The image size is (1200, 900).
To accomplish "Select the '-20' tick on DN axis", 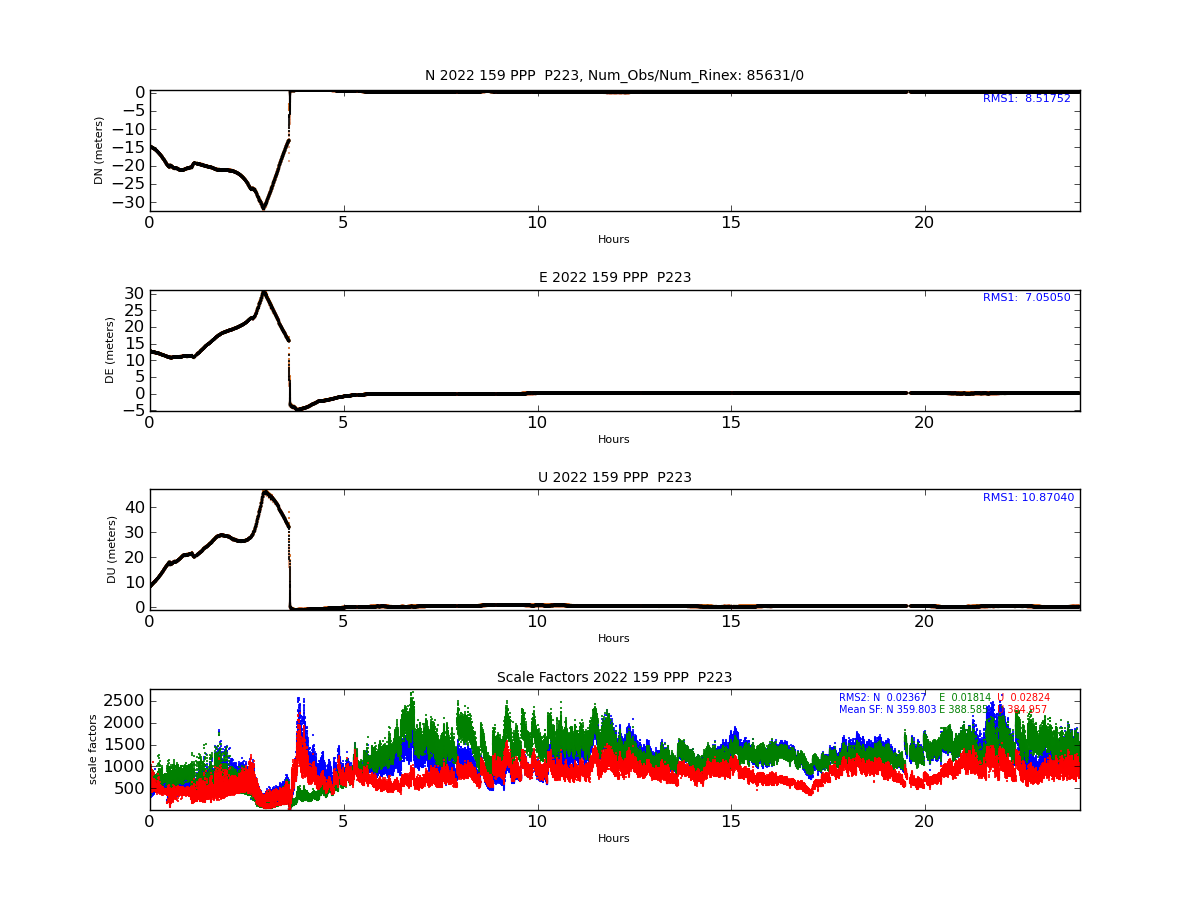I will 131,166.
